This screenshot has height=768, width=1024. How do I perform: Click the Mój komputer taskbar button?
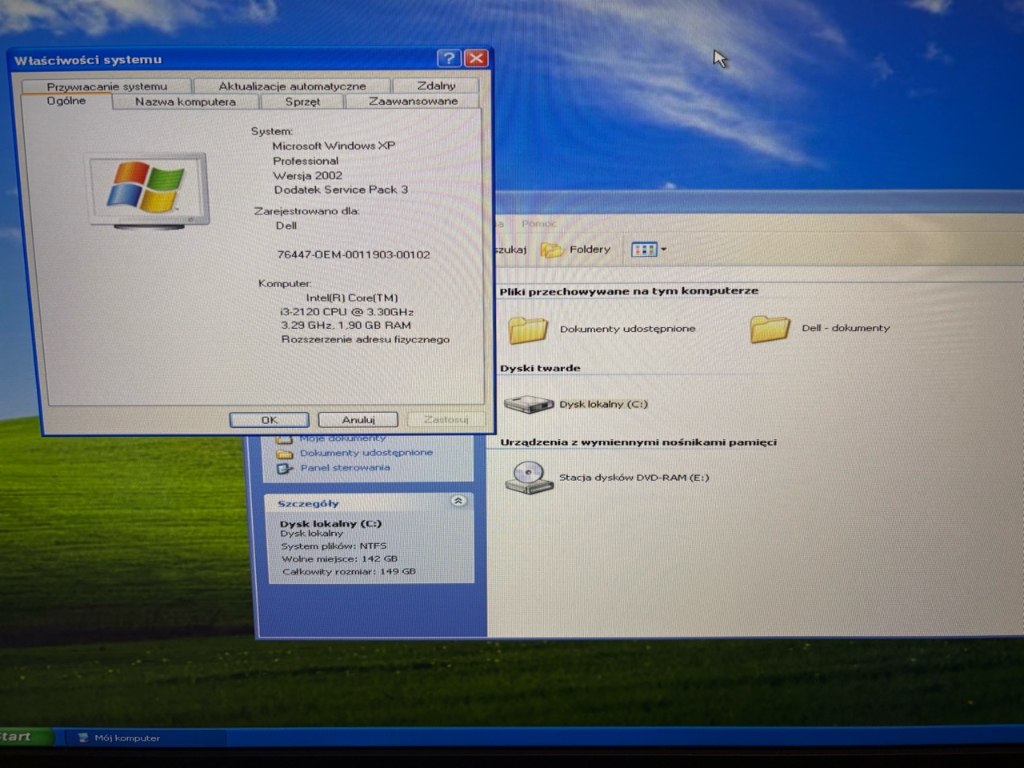146,738
